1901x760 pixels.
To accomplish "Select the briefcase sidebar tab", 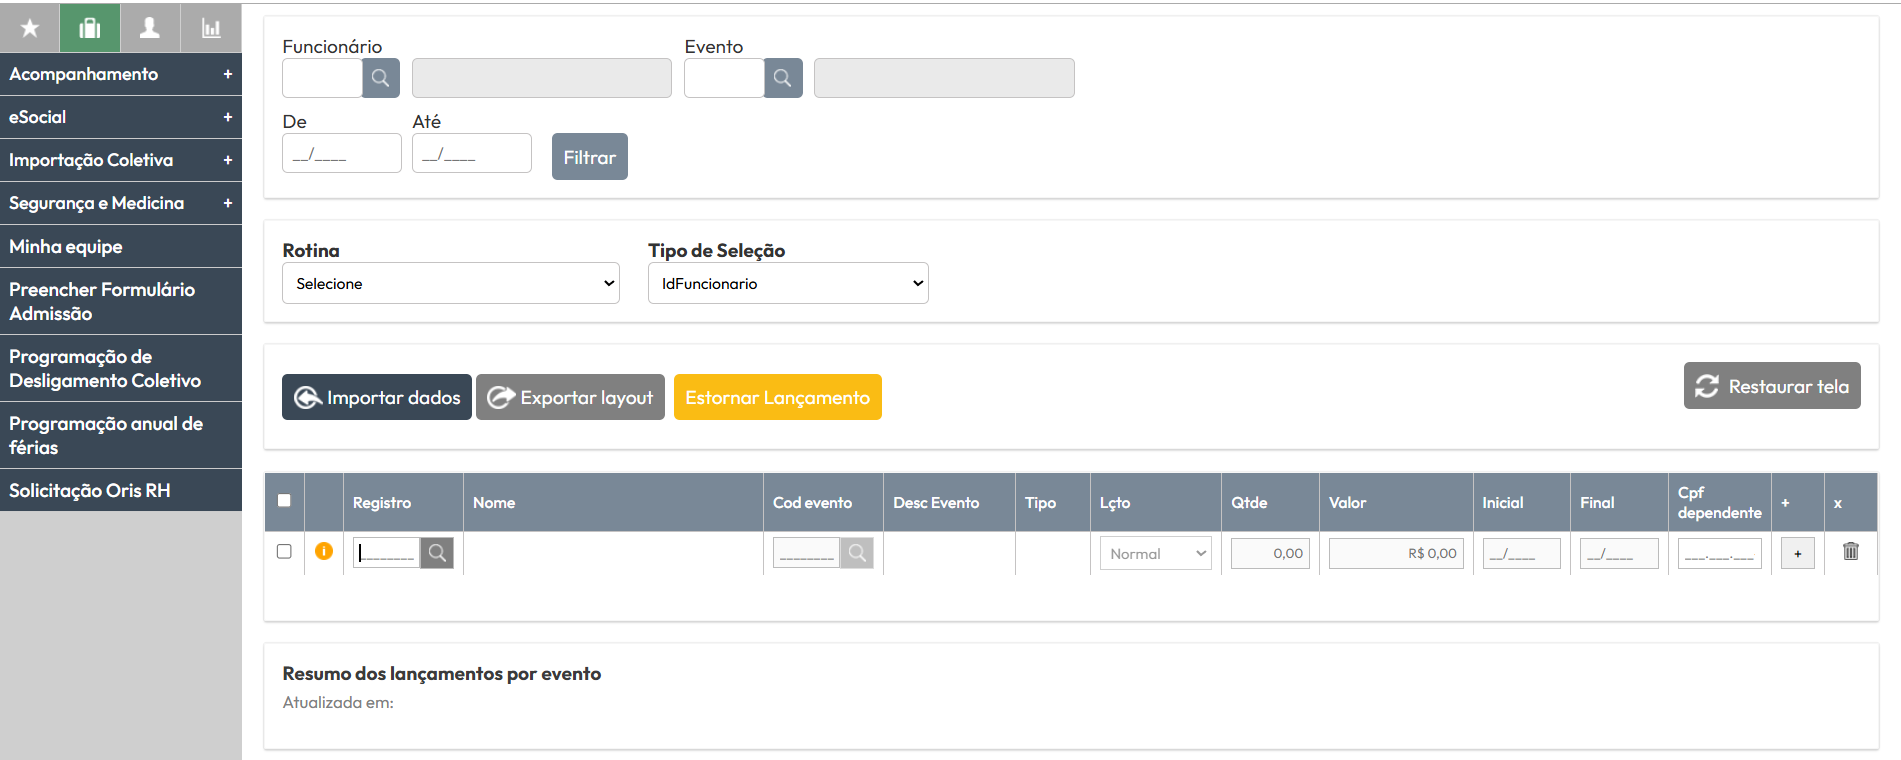I will pyautogui.click(x=90, y=28).
